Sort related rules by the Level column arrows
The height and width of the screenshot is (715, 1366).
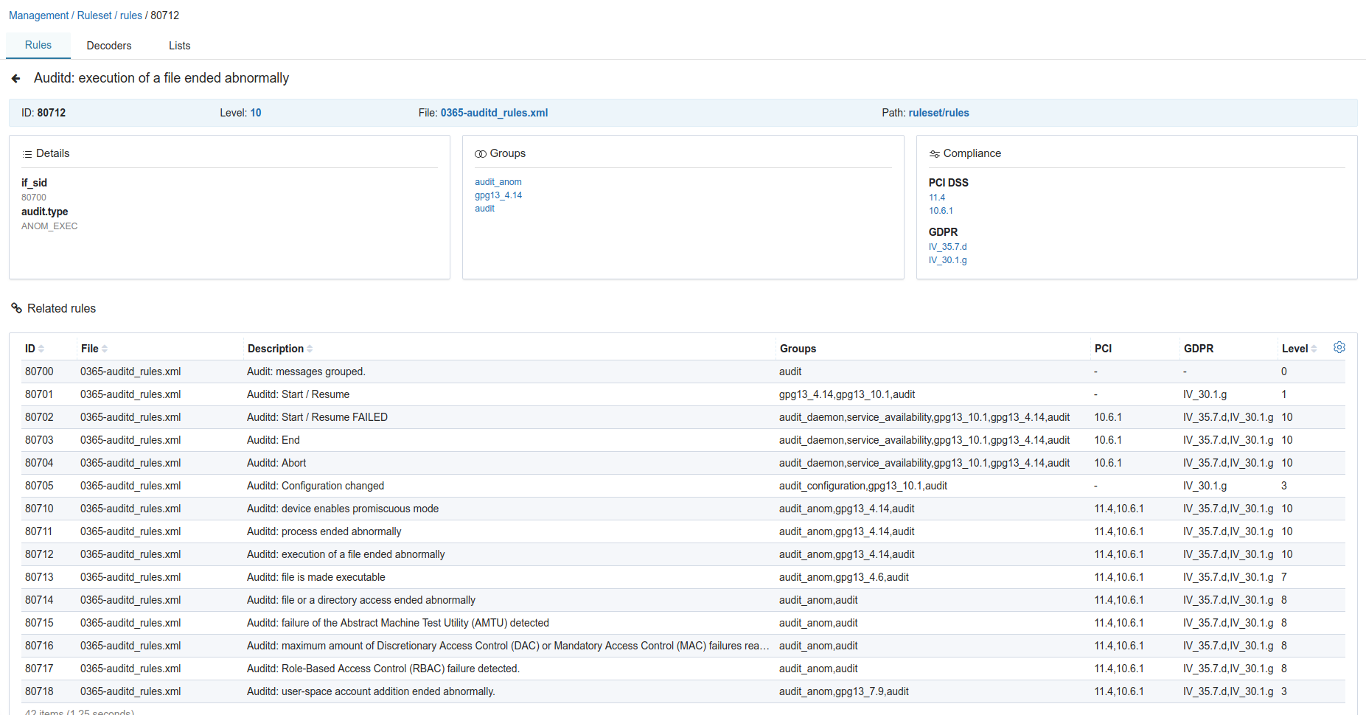pos(1314,349)
